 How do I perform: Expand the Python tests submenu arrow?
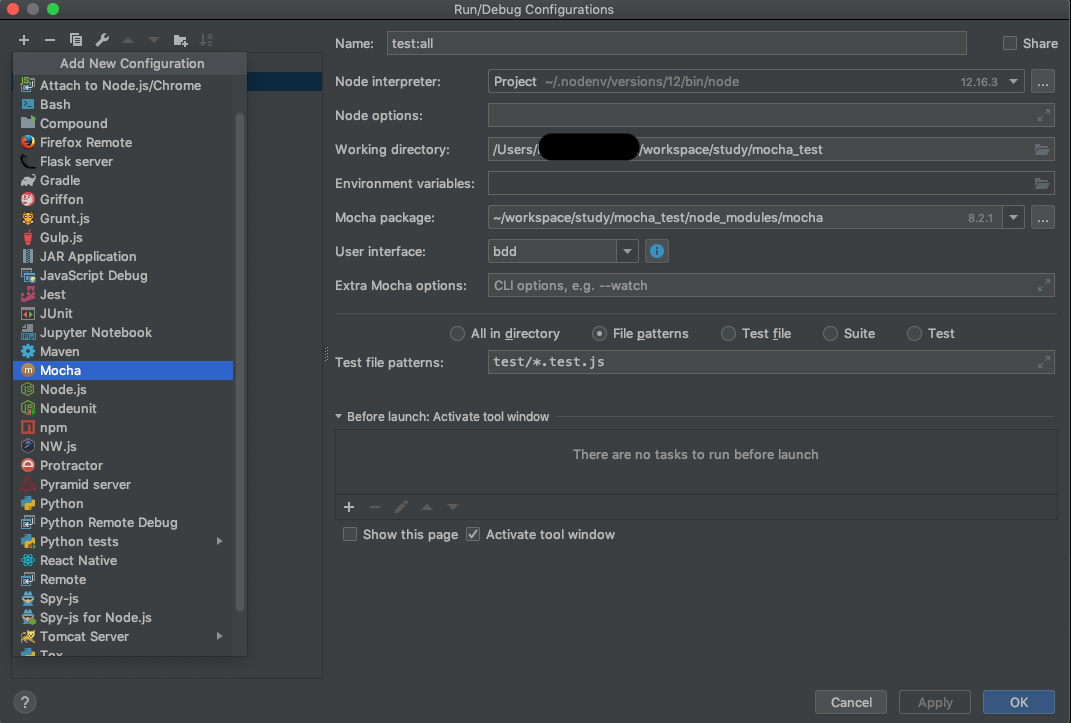(220, 541)
